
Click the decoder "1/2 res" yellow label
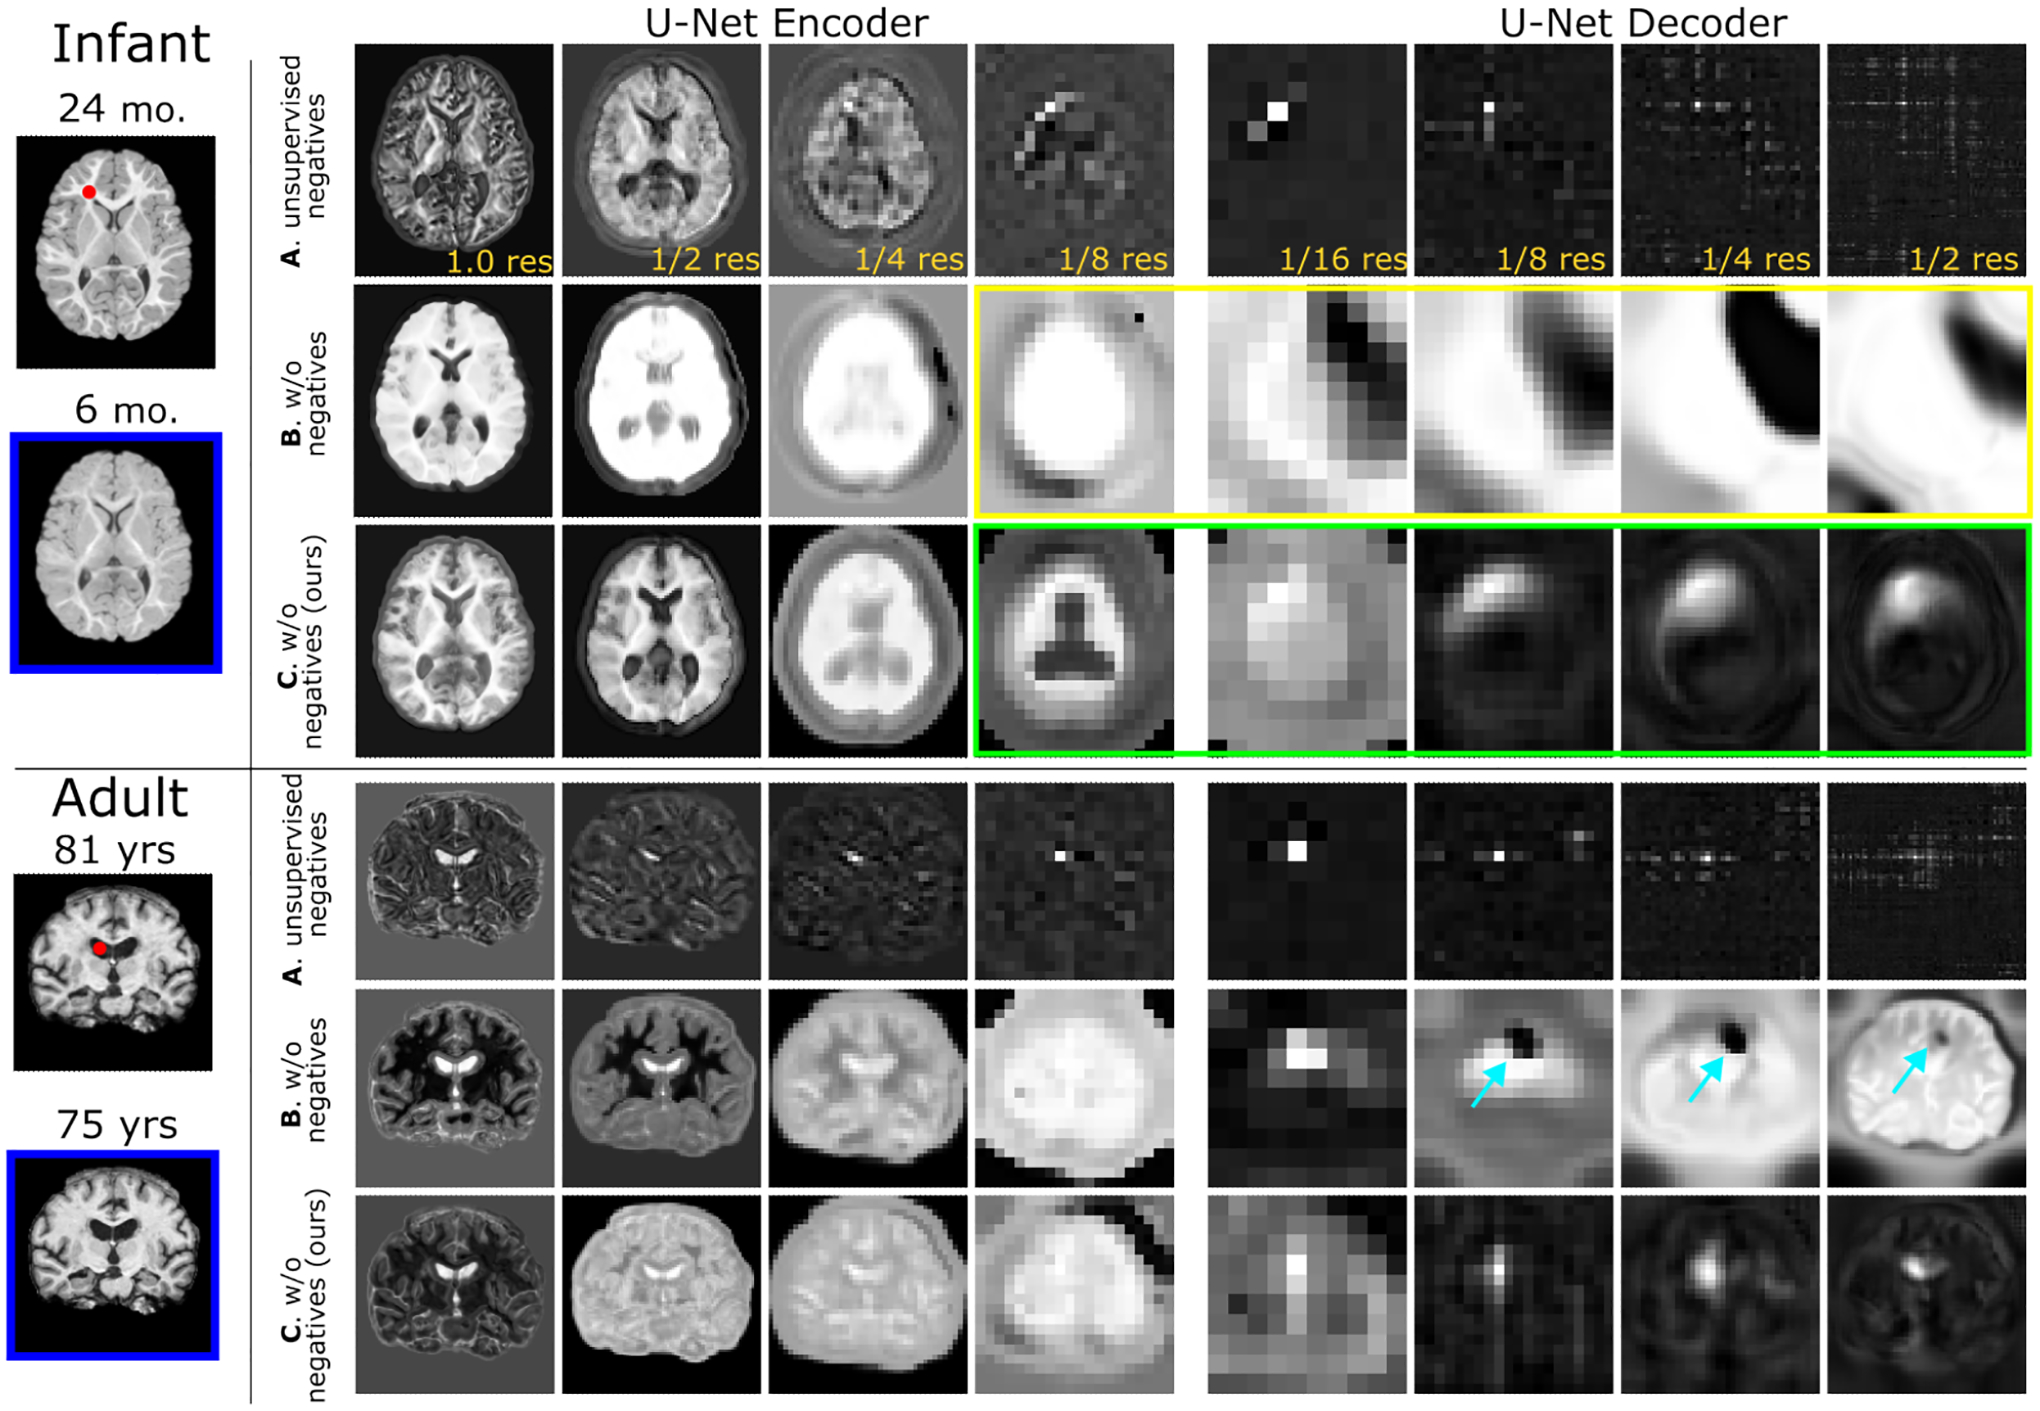[1963, 259]
